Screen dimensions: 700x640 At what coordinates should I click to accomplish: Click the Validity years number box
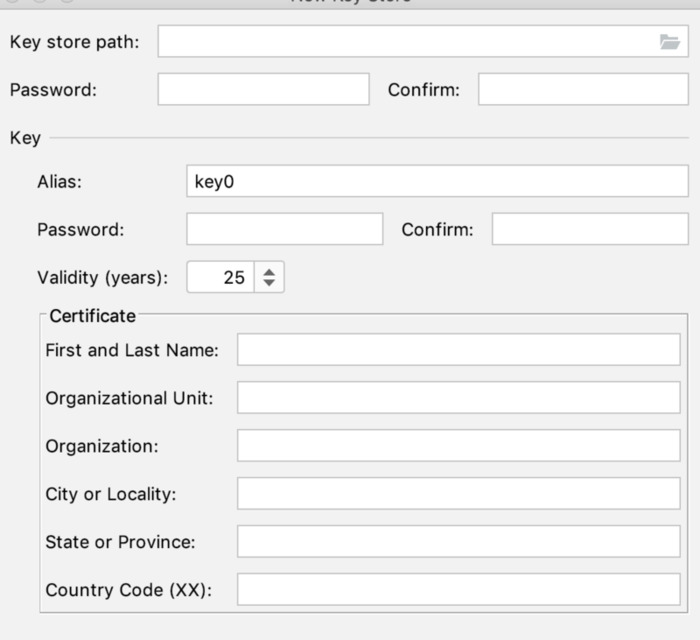point(222,277)
